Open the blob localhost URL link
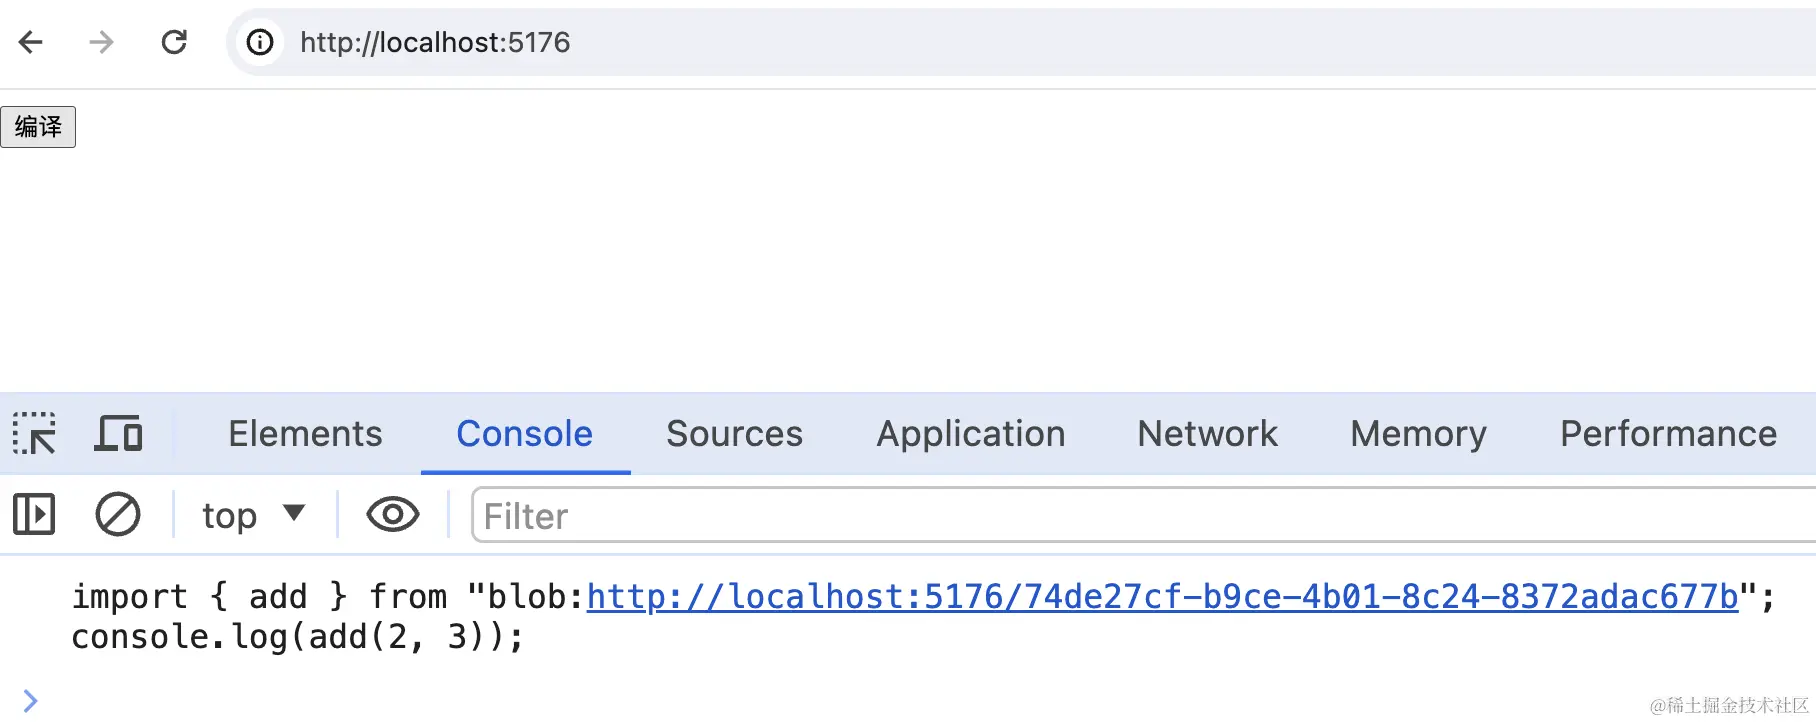This screenshot has height=722, width=1816. point(1162,597)
